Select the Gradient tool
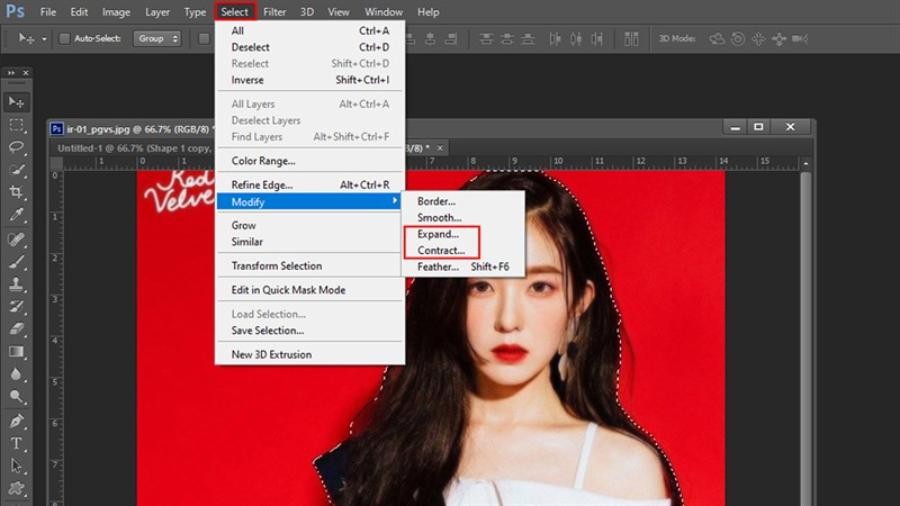Image resolution: width=900 pixels, height=506 pixels. click(16, 352)
